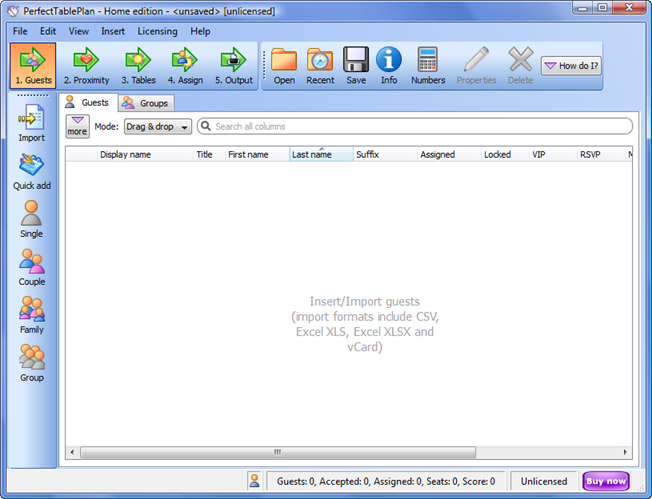This screenshot has height=499, width=652.
Task: Click the Info toolbar icon
Action: 388,65
